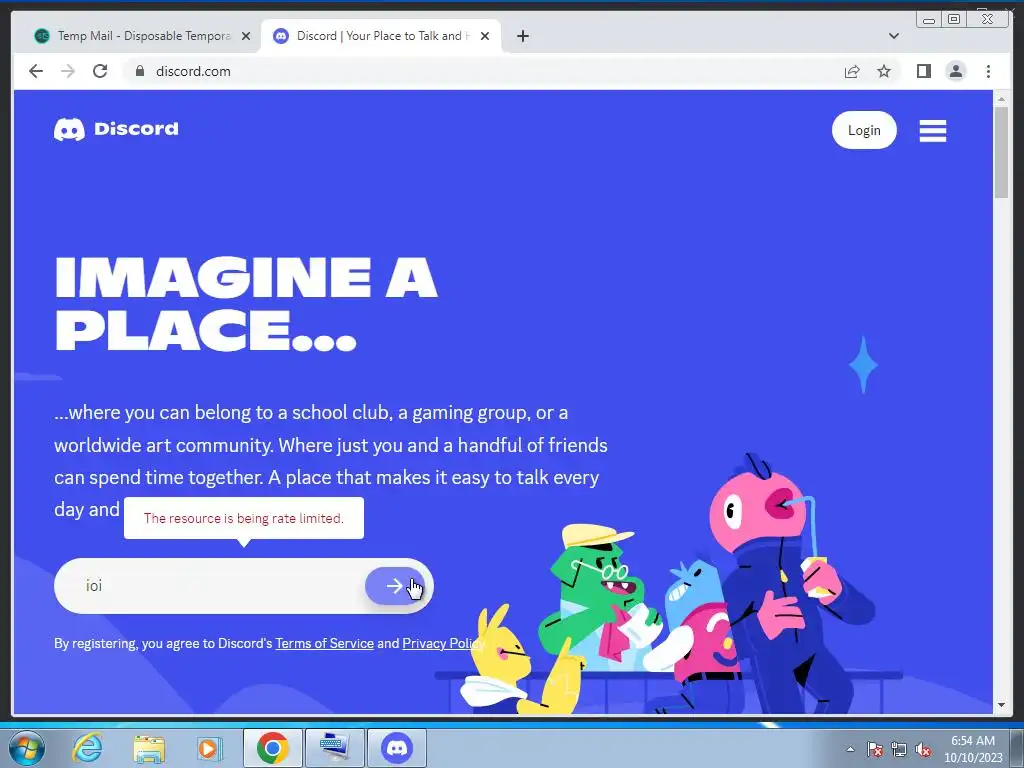View site info via padlock icon
Viewport: 1024px width, 768px height.
point(139,71)
